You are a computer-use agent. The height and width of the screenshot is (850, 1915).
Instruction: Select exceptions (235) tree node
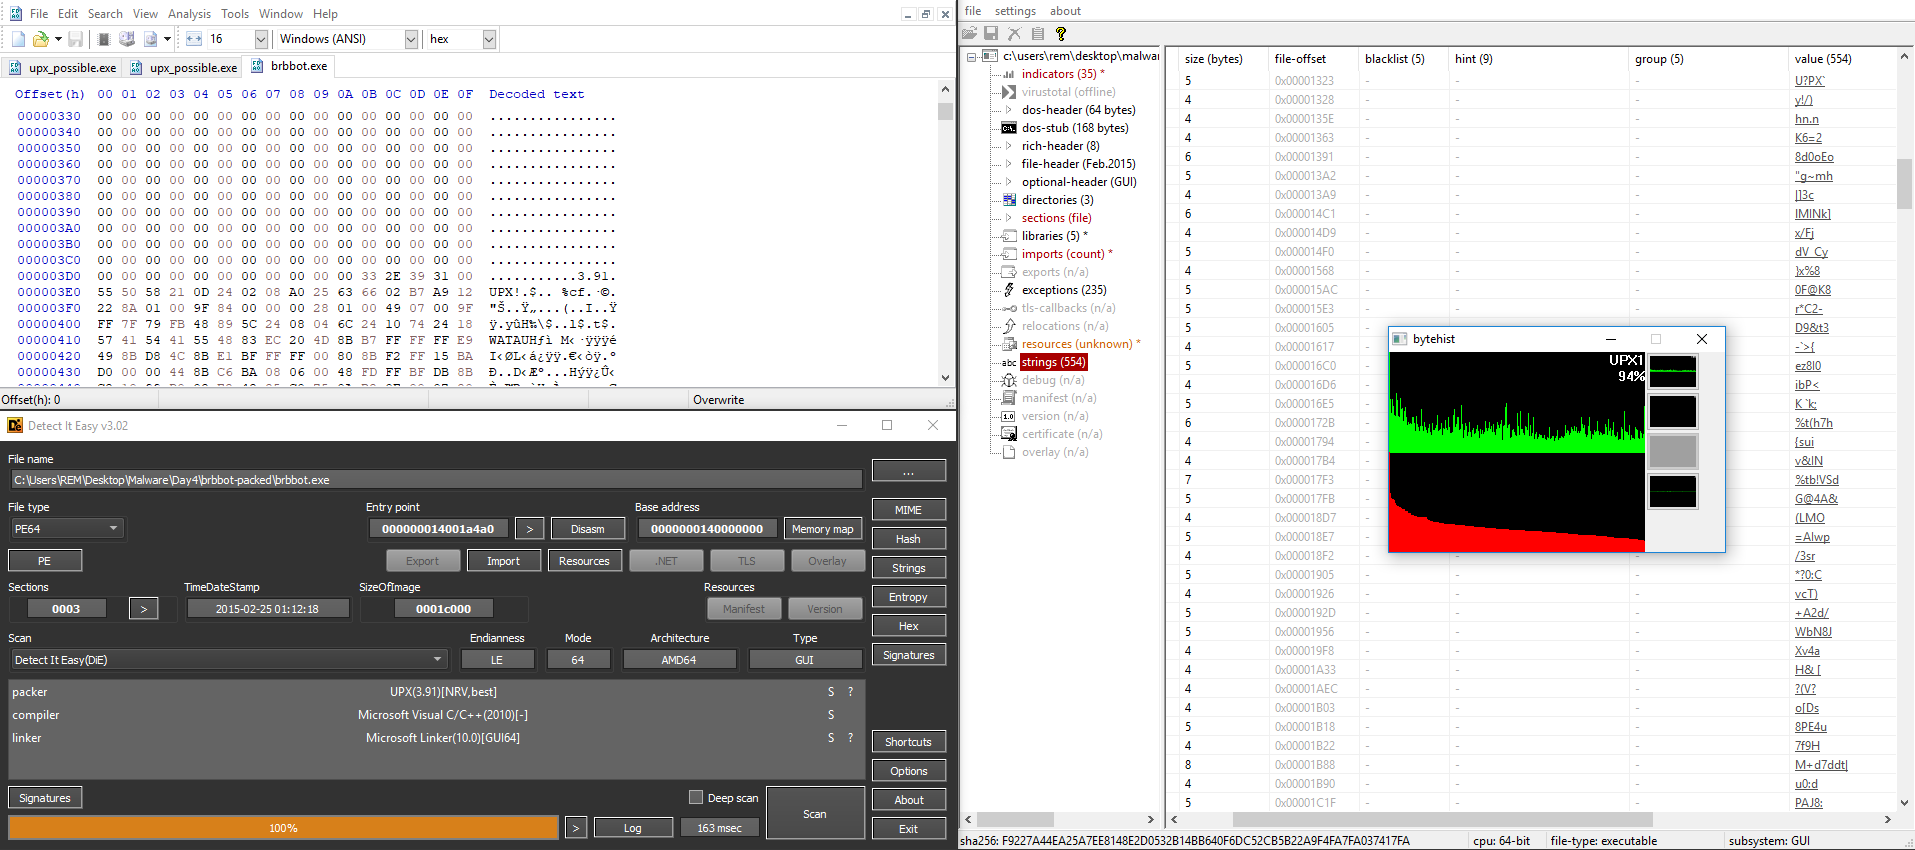1064,290
